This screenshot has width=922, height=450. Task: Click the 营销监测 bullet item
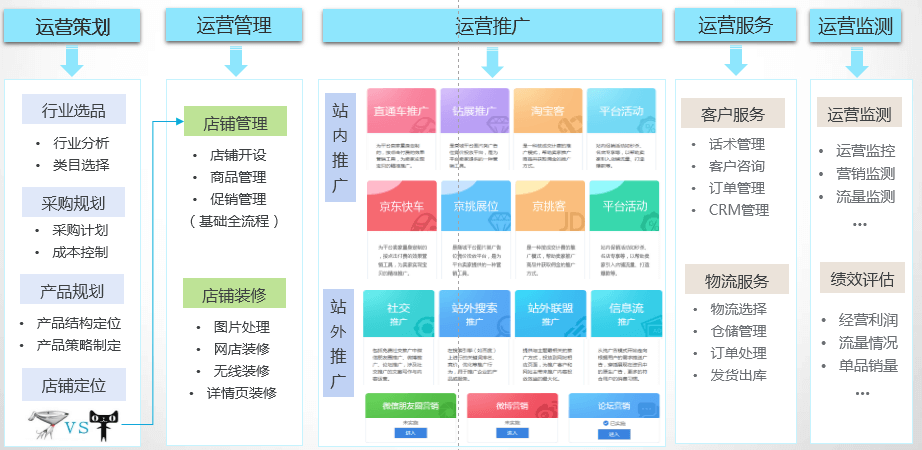[x=866, y=173]
